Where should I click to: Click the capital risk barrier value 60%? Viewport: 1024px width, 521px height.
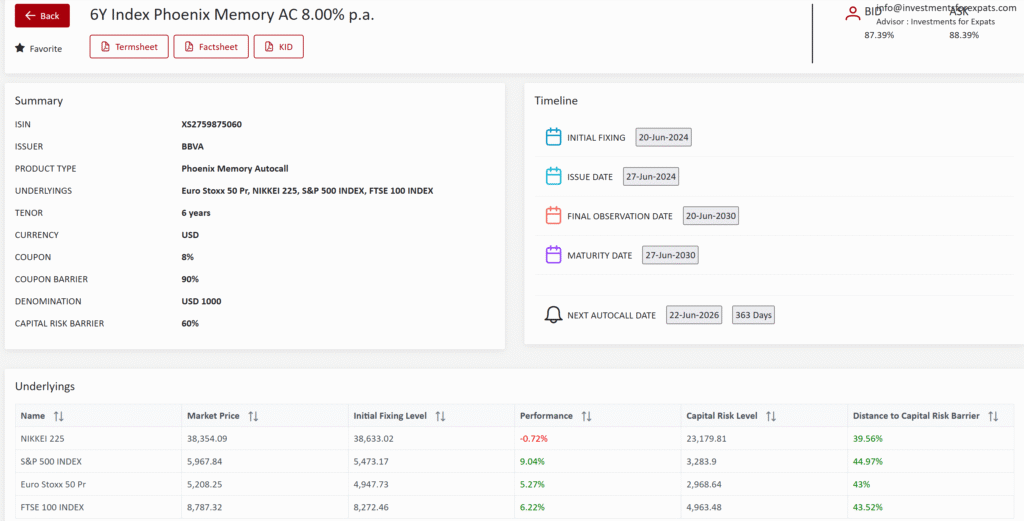pos(190,323)
